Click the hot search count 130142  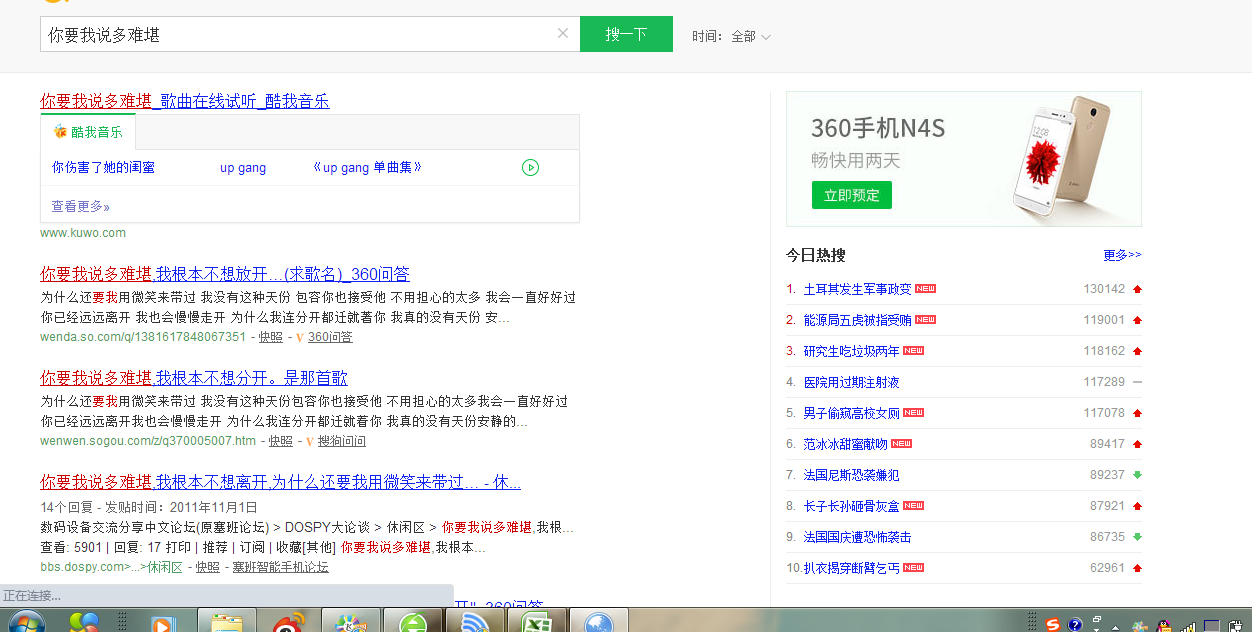point(1104,289)
